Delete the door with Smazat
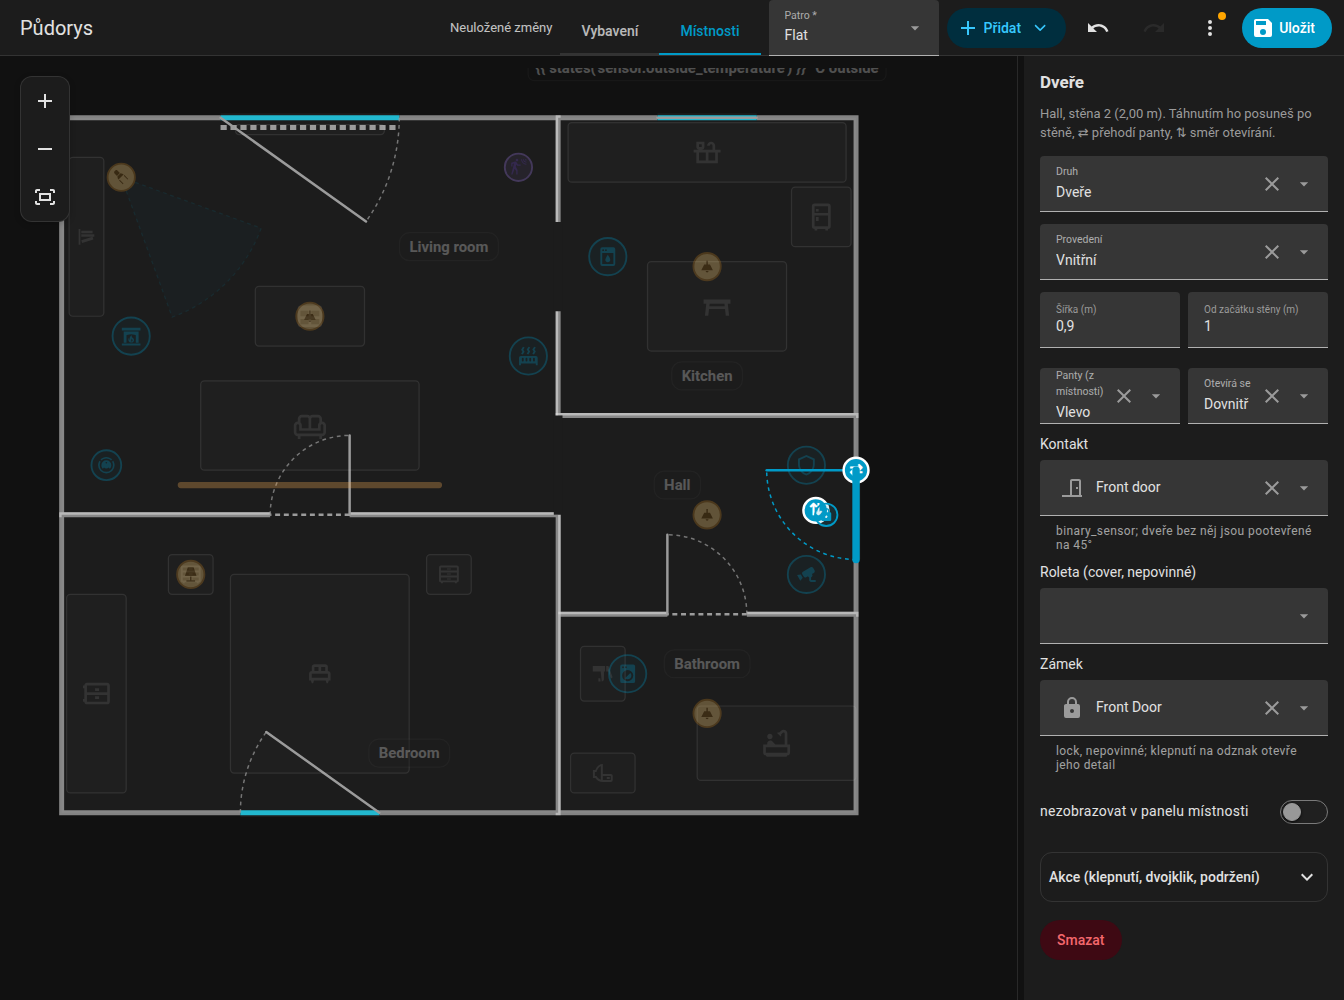This screenshot has height=1000, width=1344. [x=1081, y=940]
